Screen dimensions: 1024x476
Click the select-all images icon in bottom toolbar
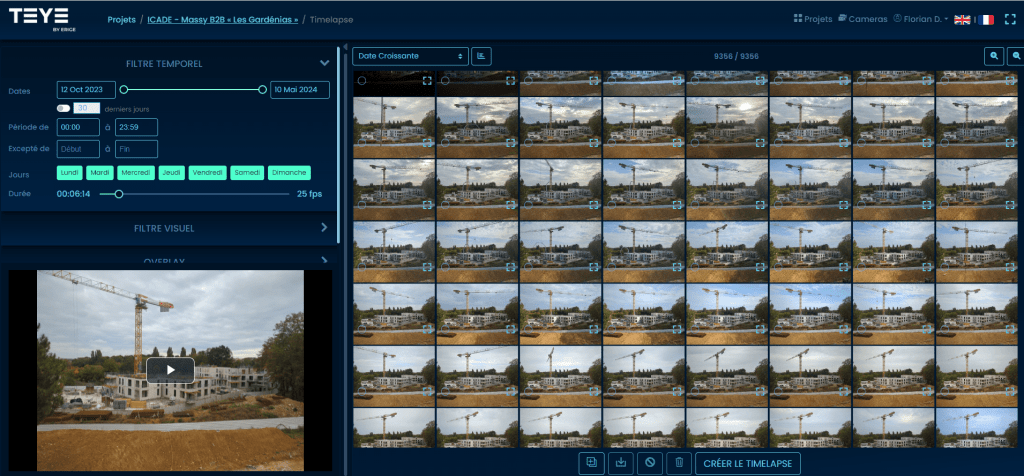click(x=592, y=462)
